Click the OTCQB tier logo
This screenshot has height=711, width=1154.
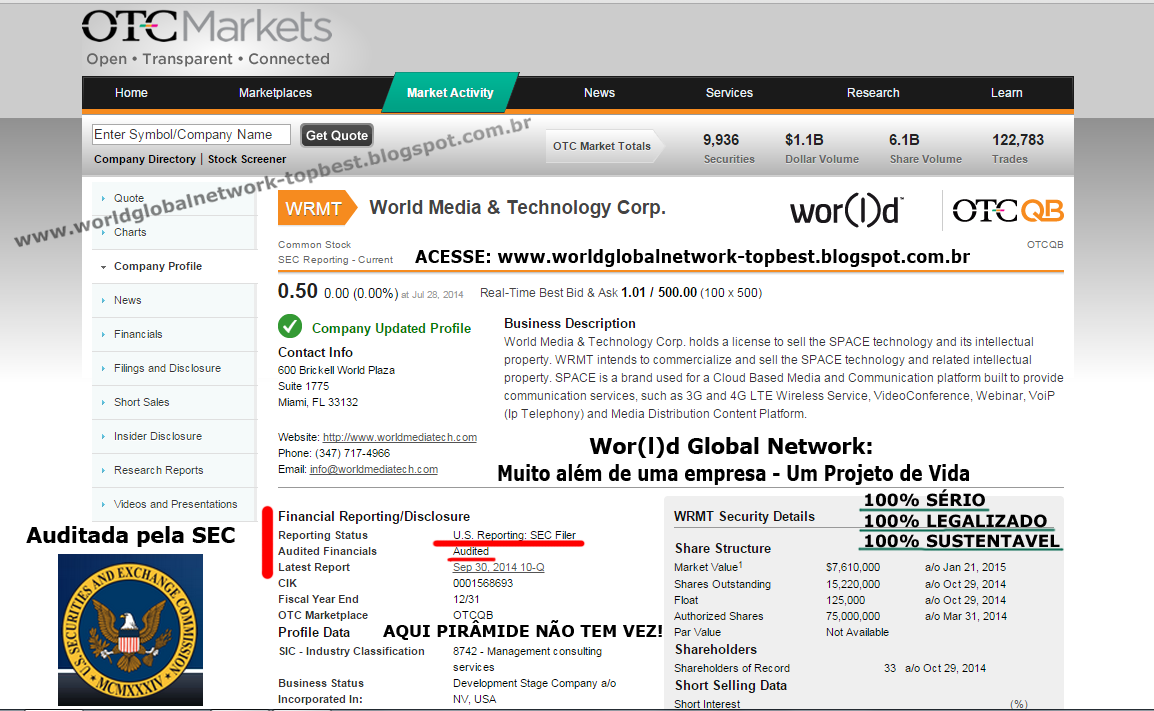[x=1008, y=211]
